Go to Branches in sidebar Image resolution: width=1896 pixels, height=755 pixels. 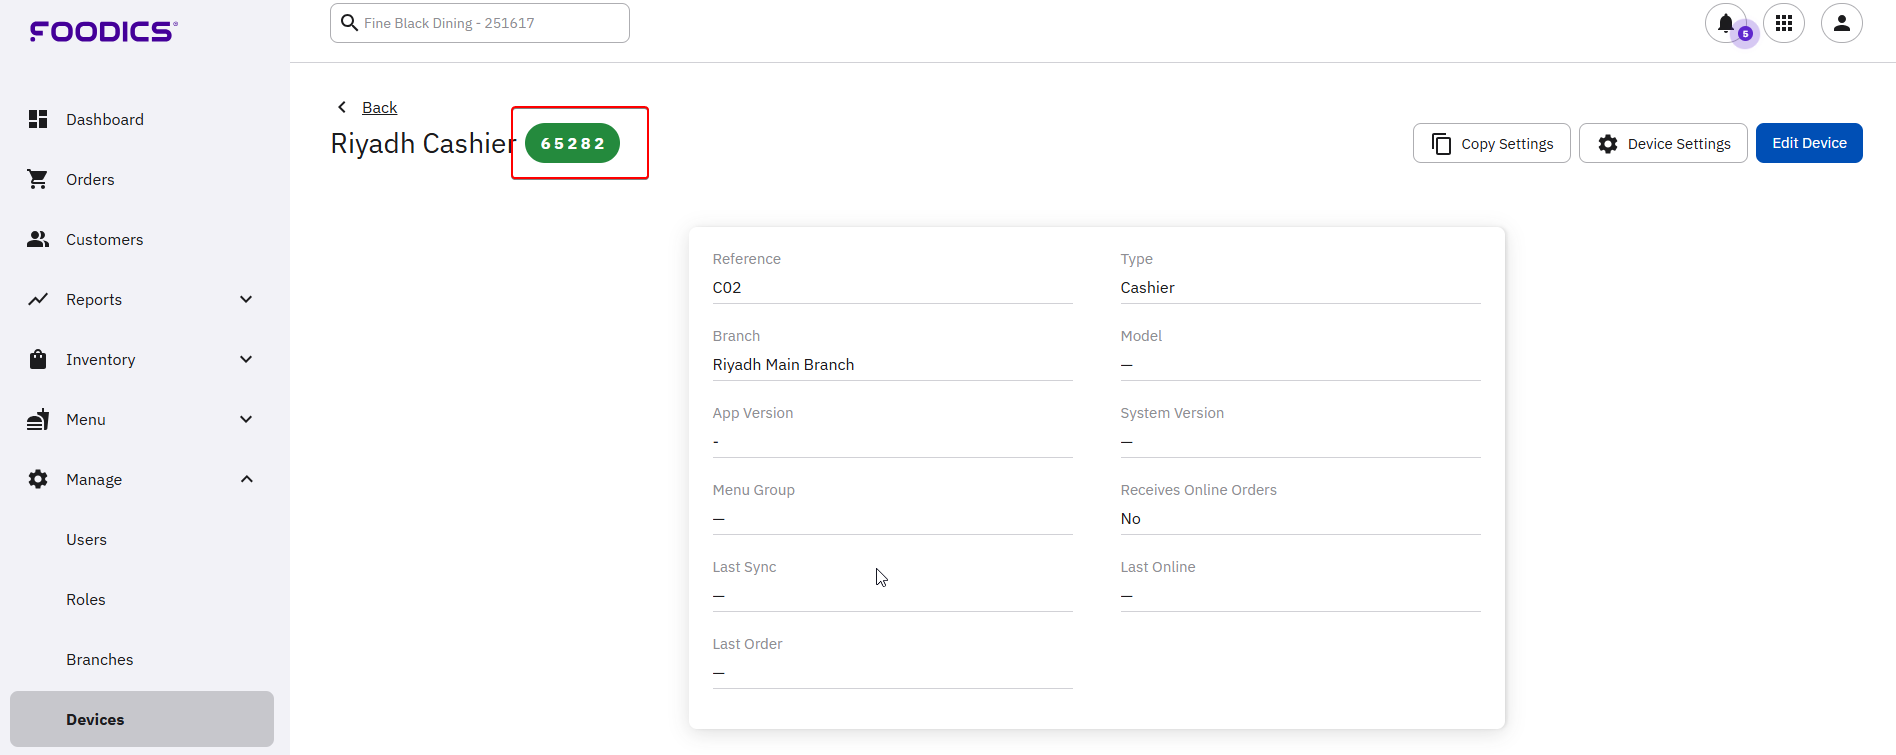pyautogui.click(x=99, y=659)
